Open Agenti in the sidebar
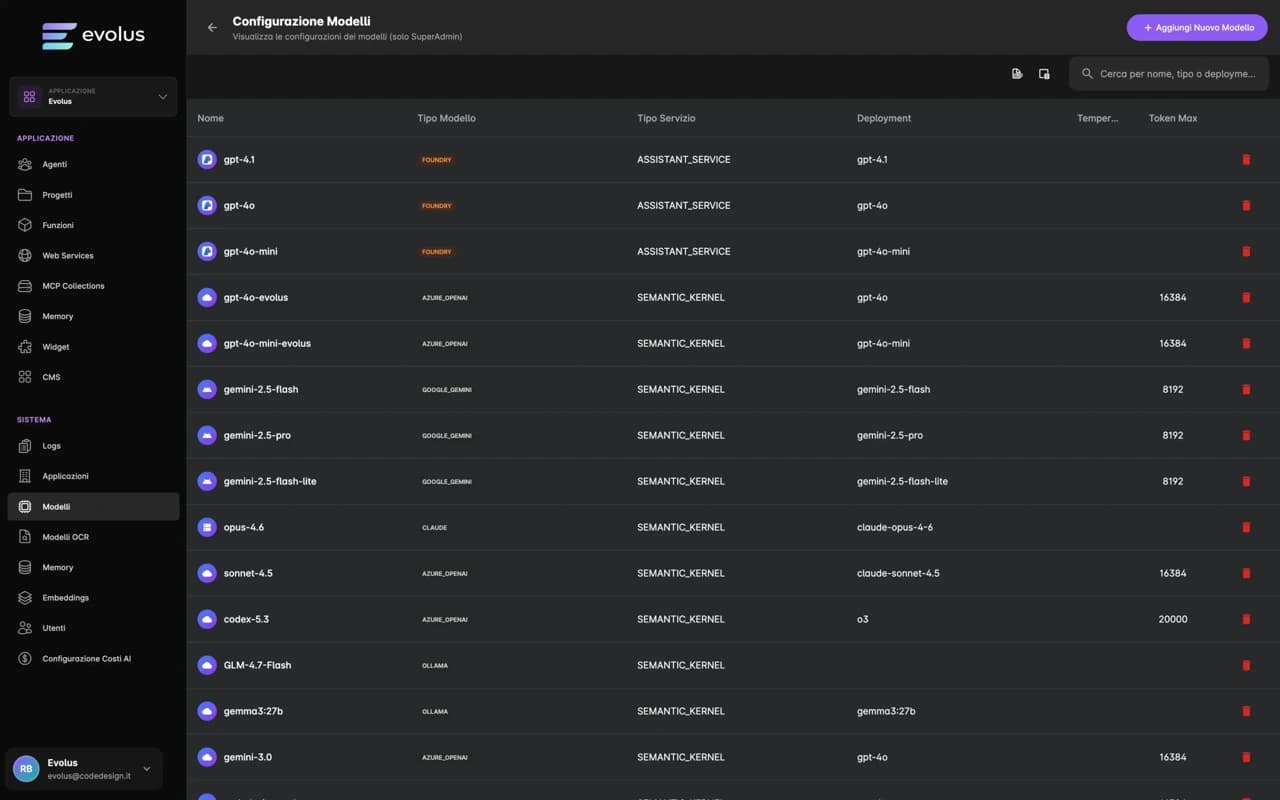The height and width of the screenshot is (800, 1280). [x=54, y=164]
